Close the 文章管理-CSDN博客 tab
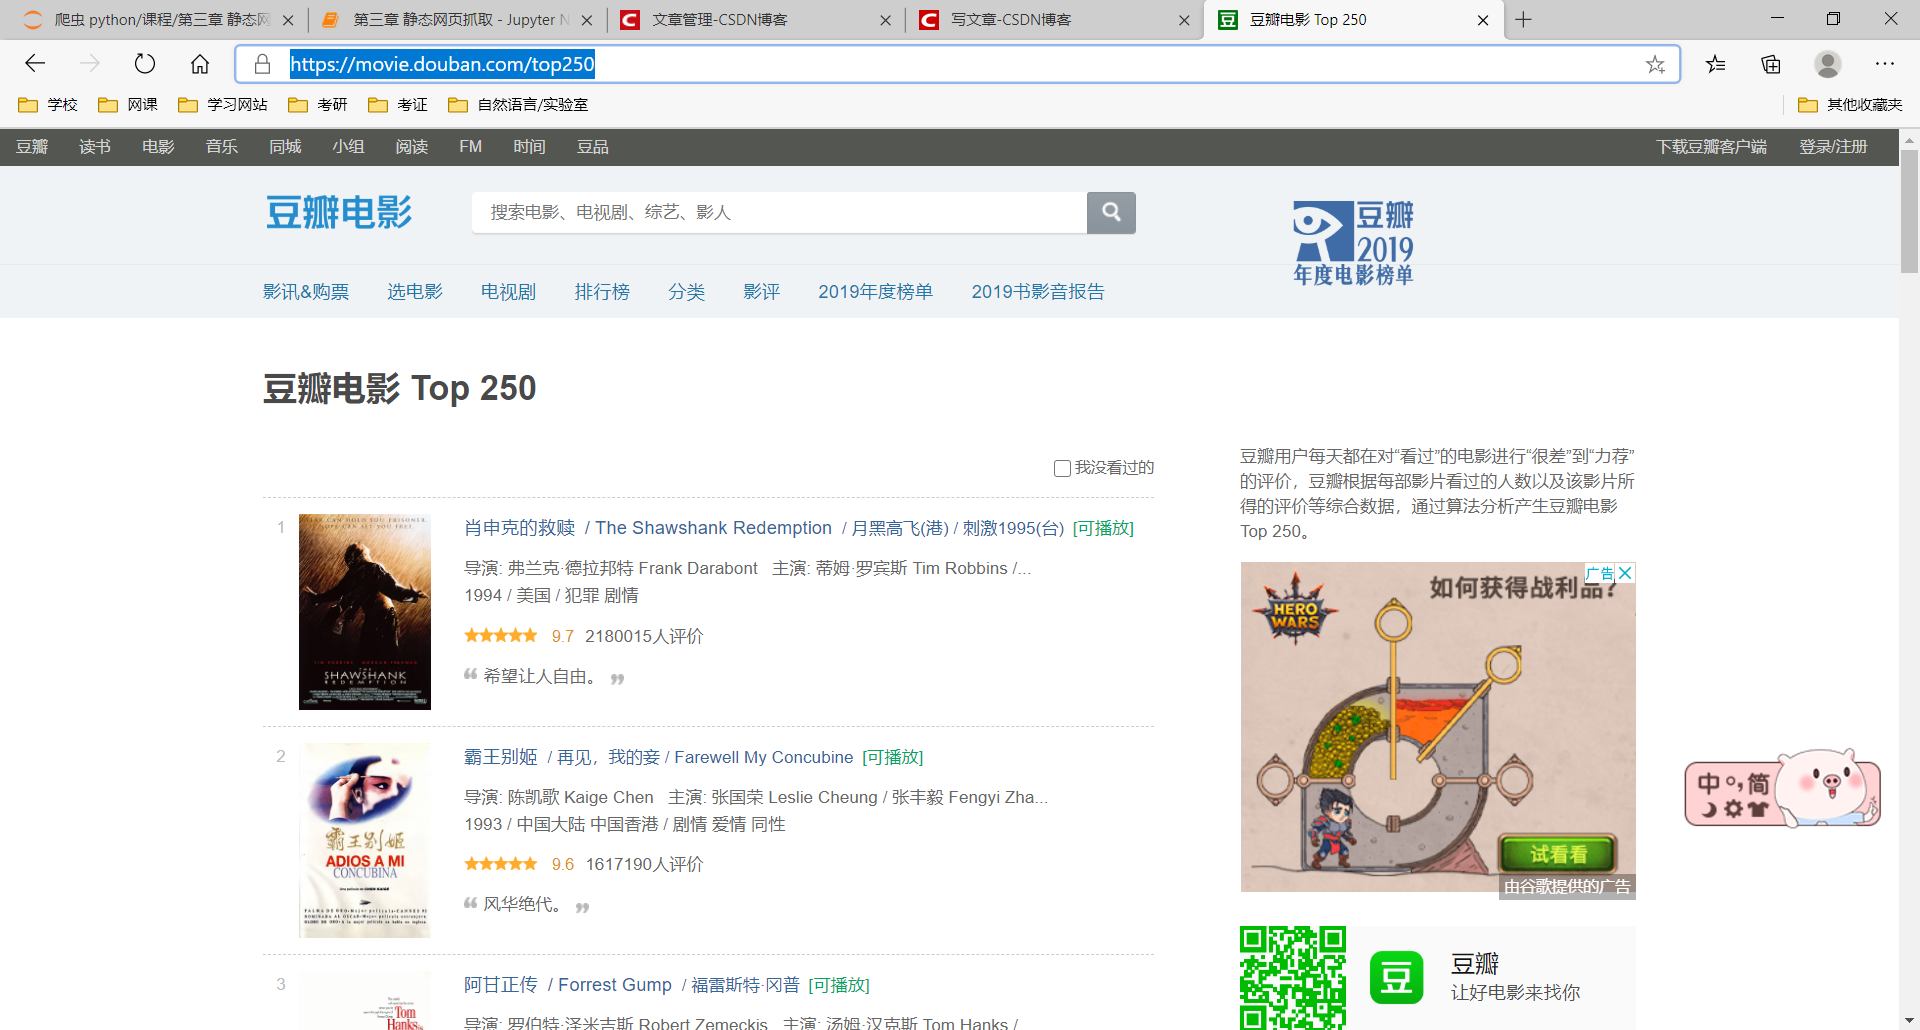Viewport: 1920px width, 1030px height. [885, 20]
